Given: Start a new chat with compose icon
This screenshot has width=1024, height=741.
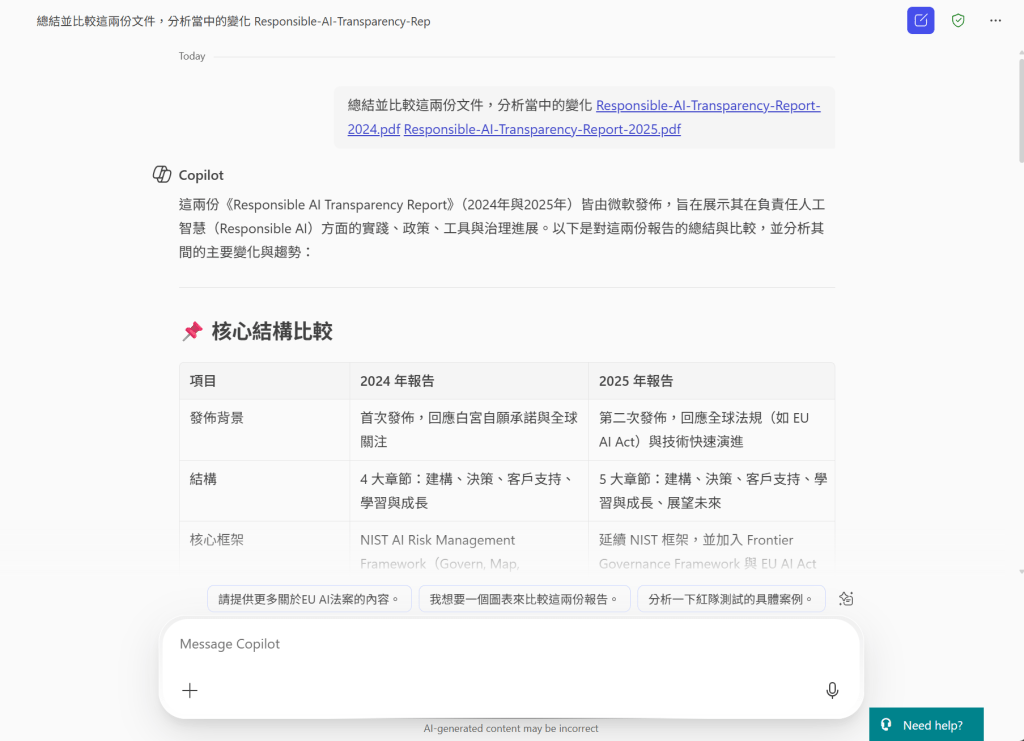Looking at the screenshot, I should coord(920,21).
